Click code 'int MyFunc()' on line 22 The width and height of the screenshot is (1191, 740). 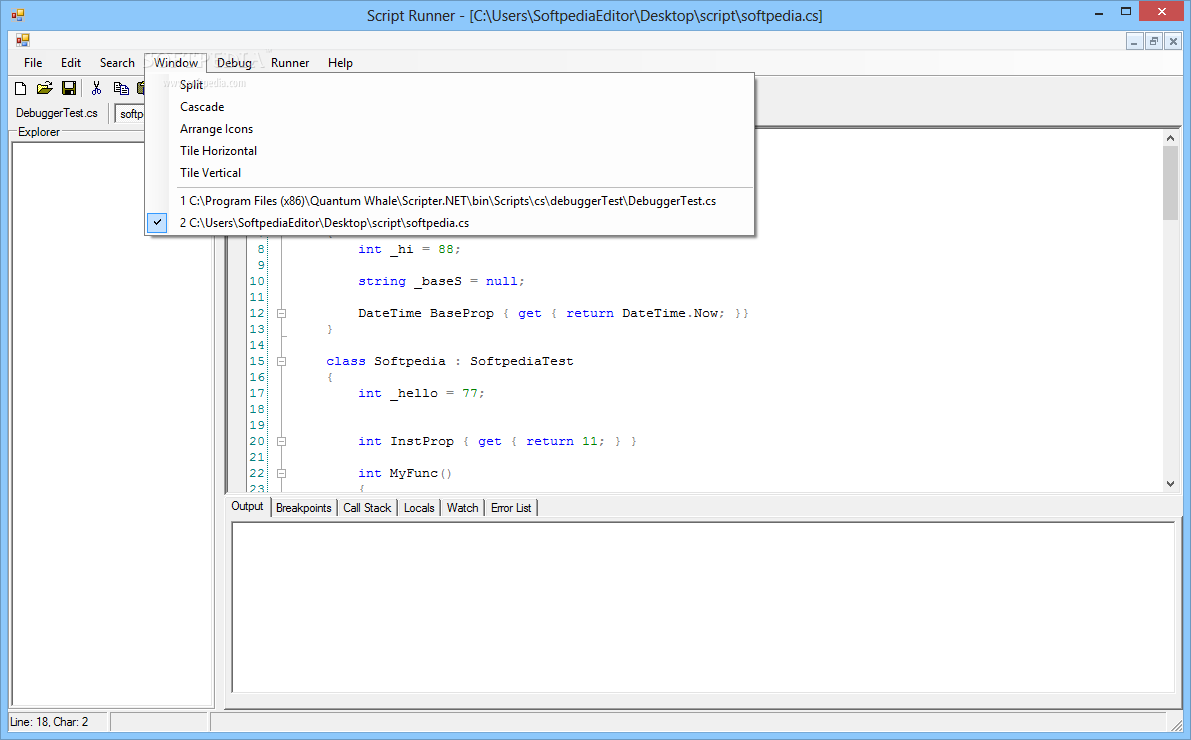point(405,473)
